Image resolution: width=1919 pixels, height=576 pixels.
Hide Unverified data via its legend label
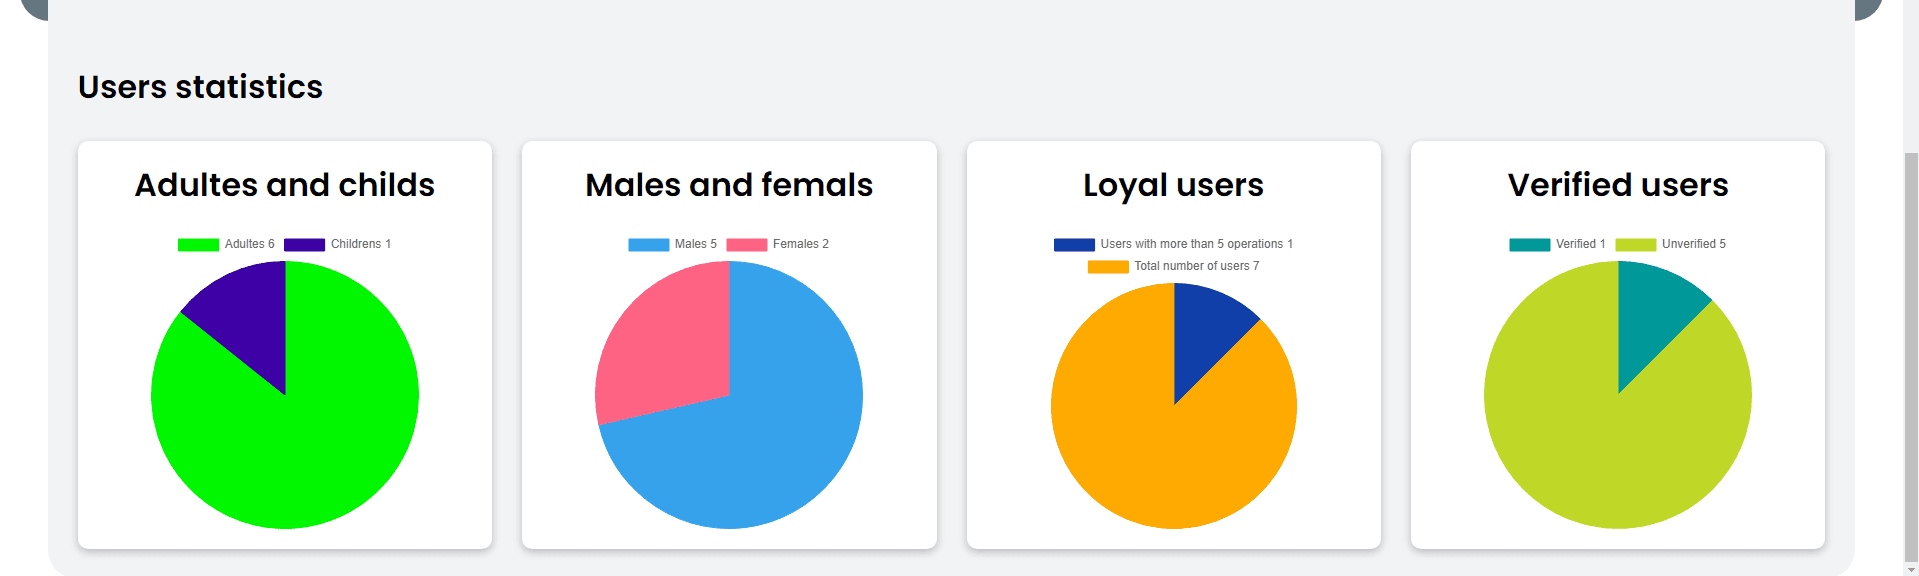[1693, 244]
